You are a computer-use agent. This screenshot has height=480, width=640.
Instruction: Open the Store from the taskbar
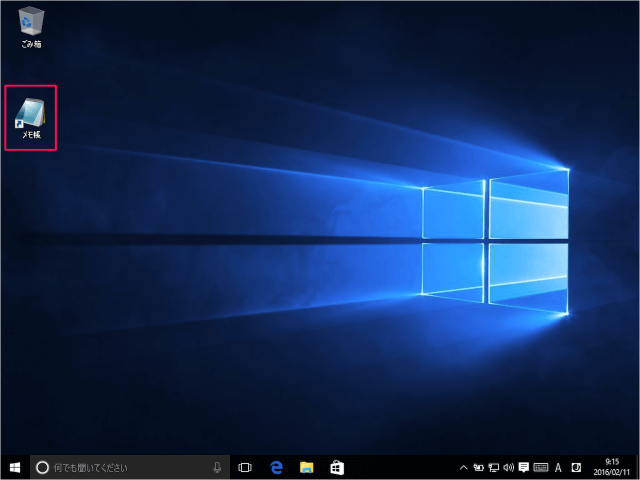point(337,468)
